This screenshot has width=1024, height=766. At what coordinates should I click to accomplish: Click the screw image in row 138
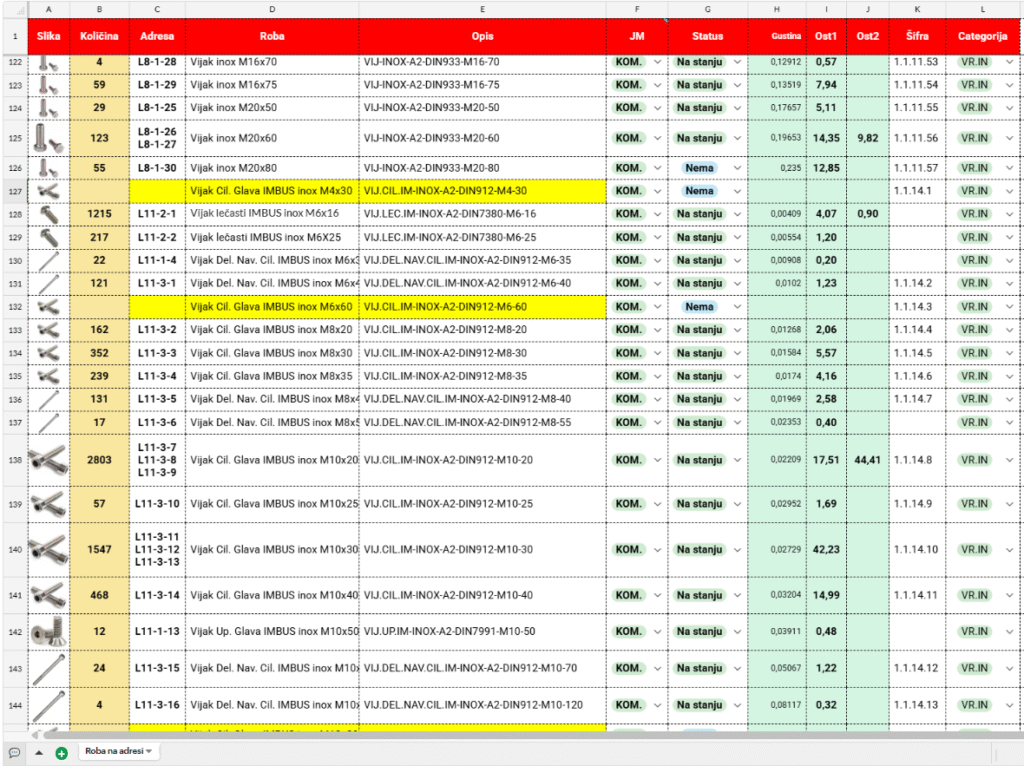48,460
